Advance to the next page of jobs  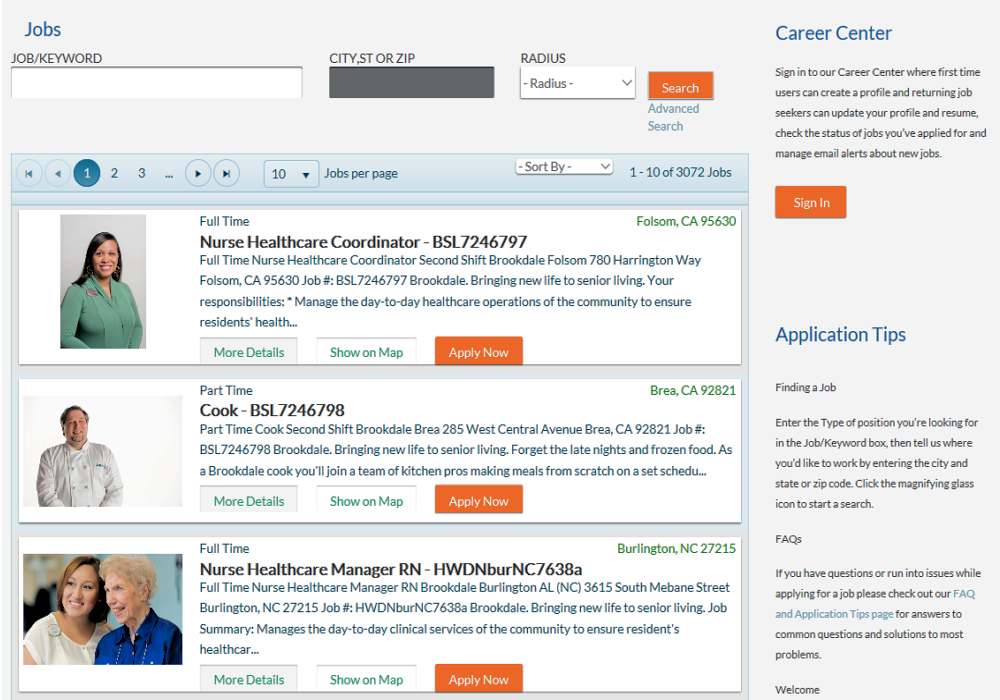[198, 172]
